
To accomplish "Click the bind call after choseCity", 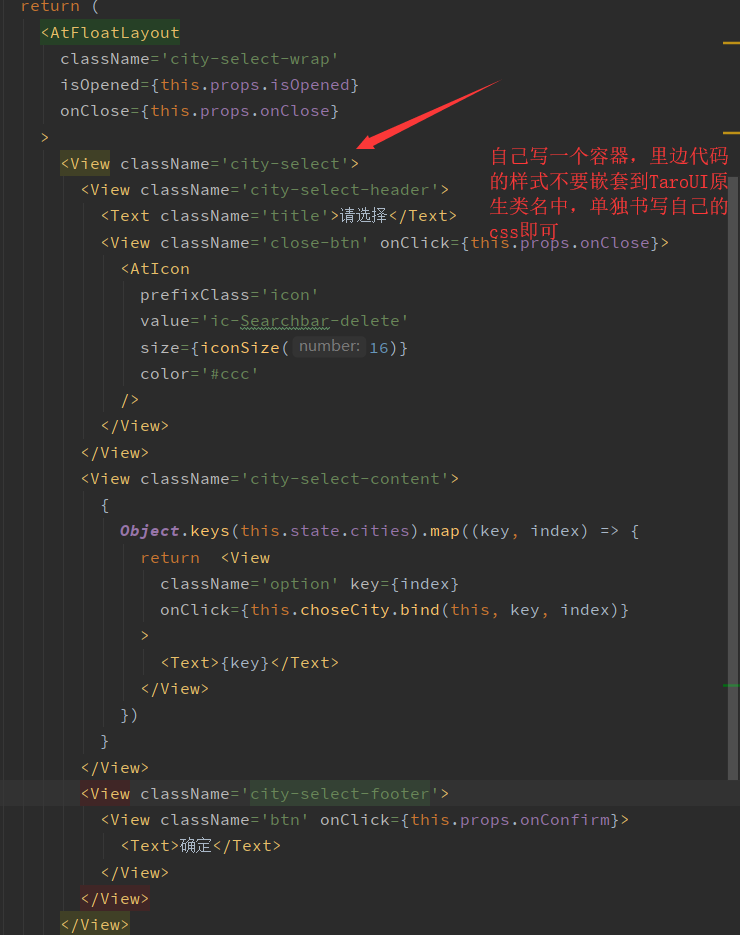I will (x=419, y=610).
